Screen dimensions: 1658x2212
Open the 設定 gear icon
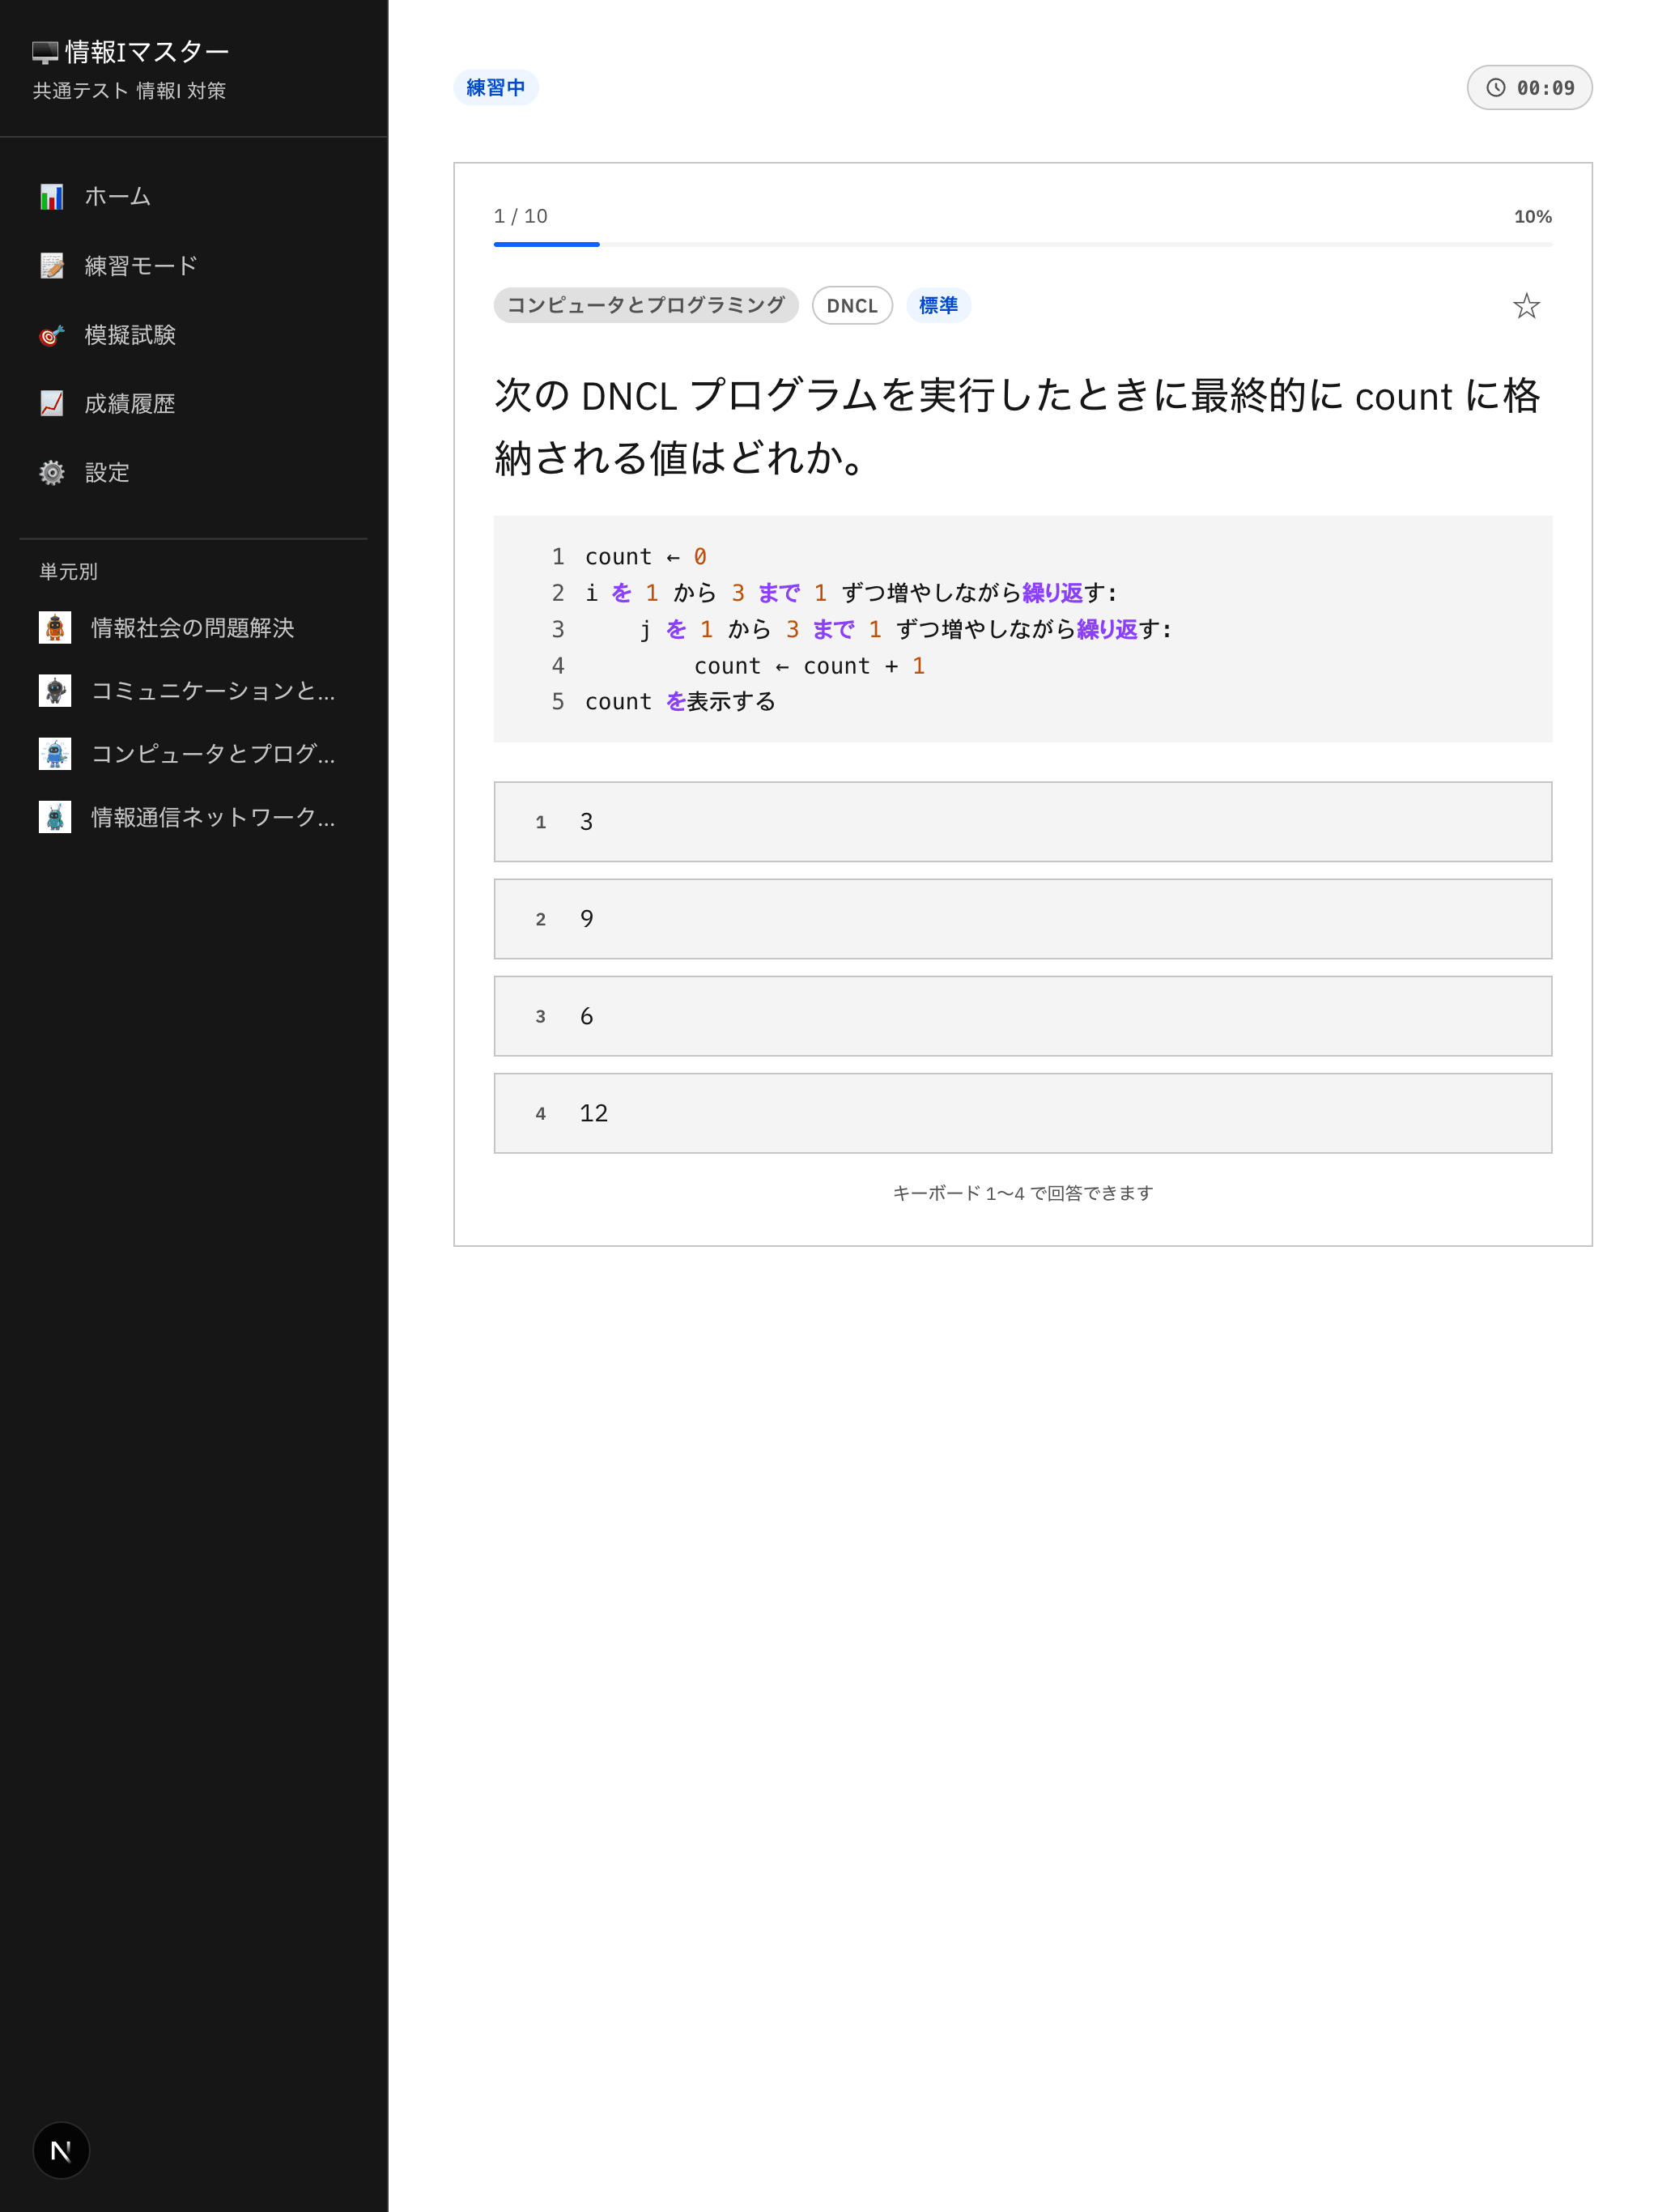click(x=51, y=472)
